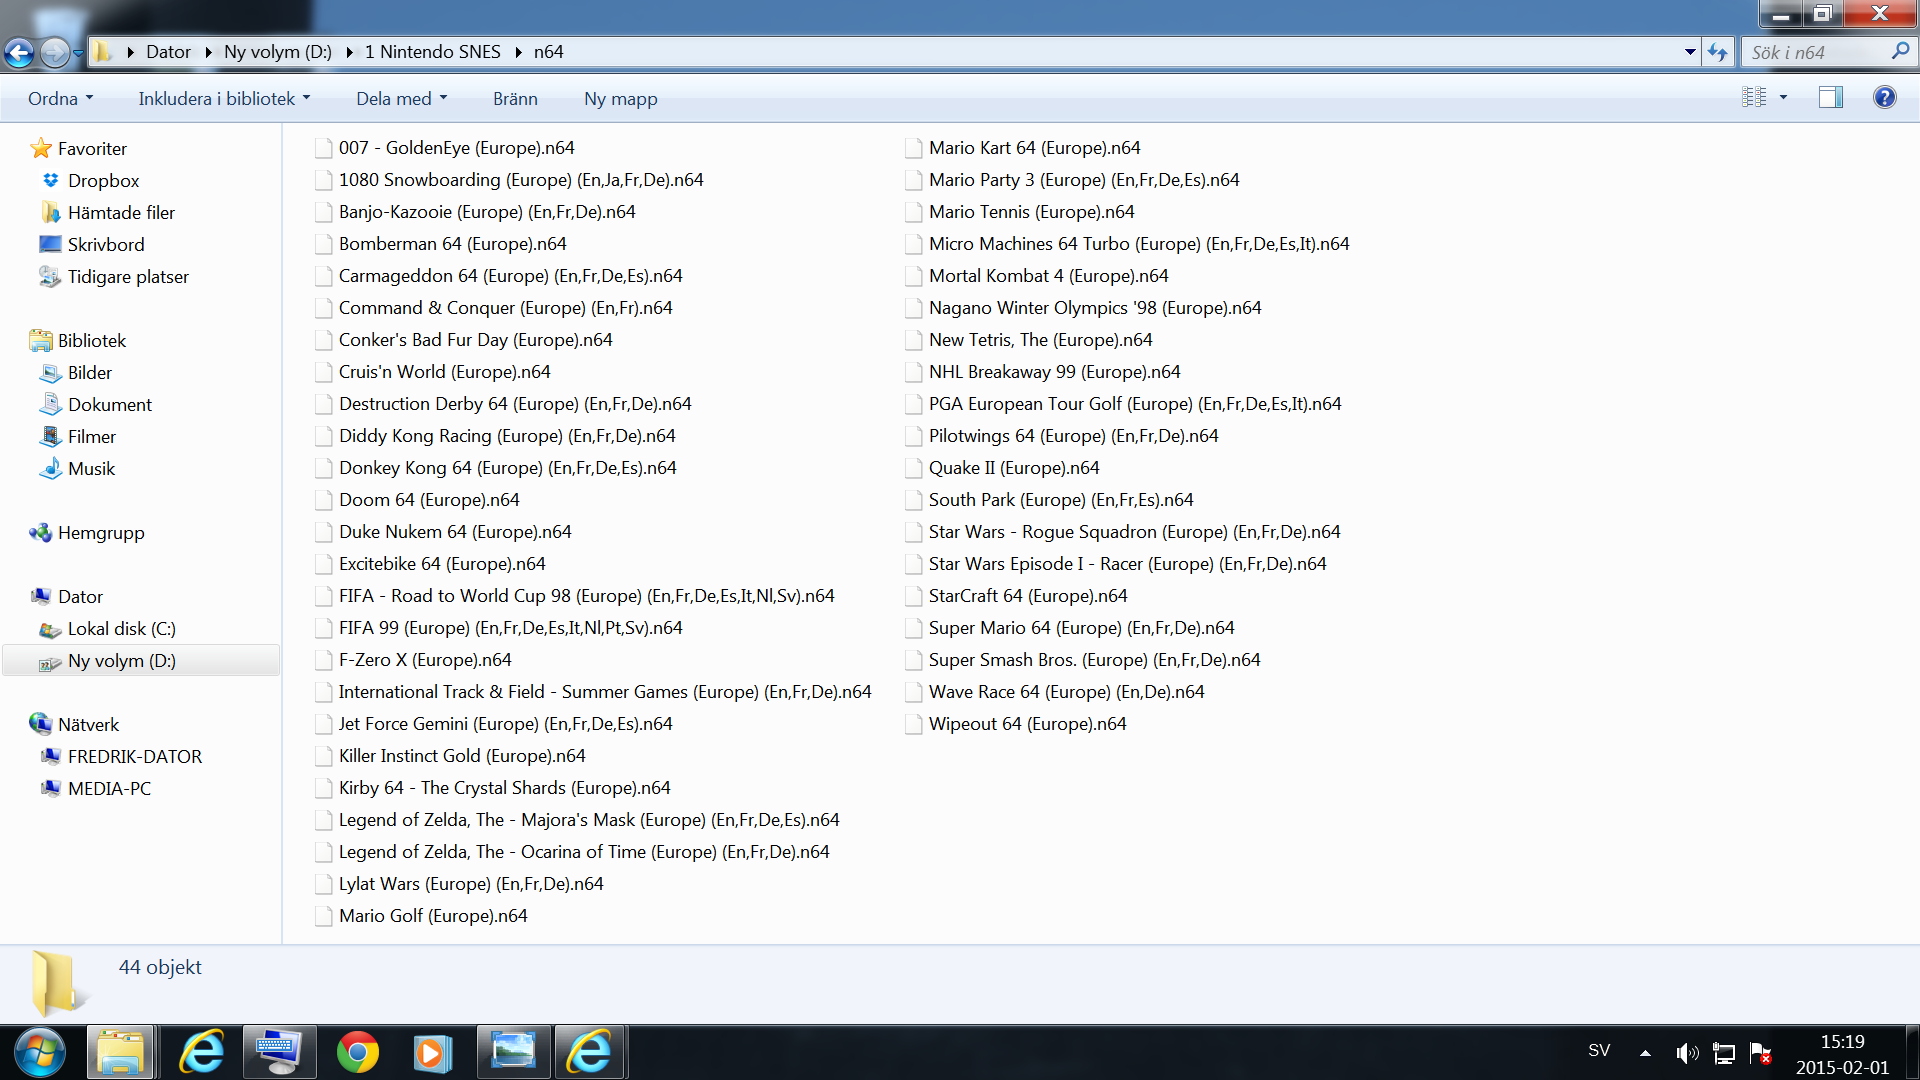Image resolution: width=1920 pixels, height=1080 pixels.
Task: Open the Ordna dropdown menu
Action: coord(60,98)
